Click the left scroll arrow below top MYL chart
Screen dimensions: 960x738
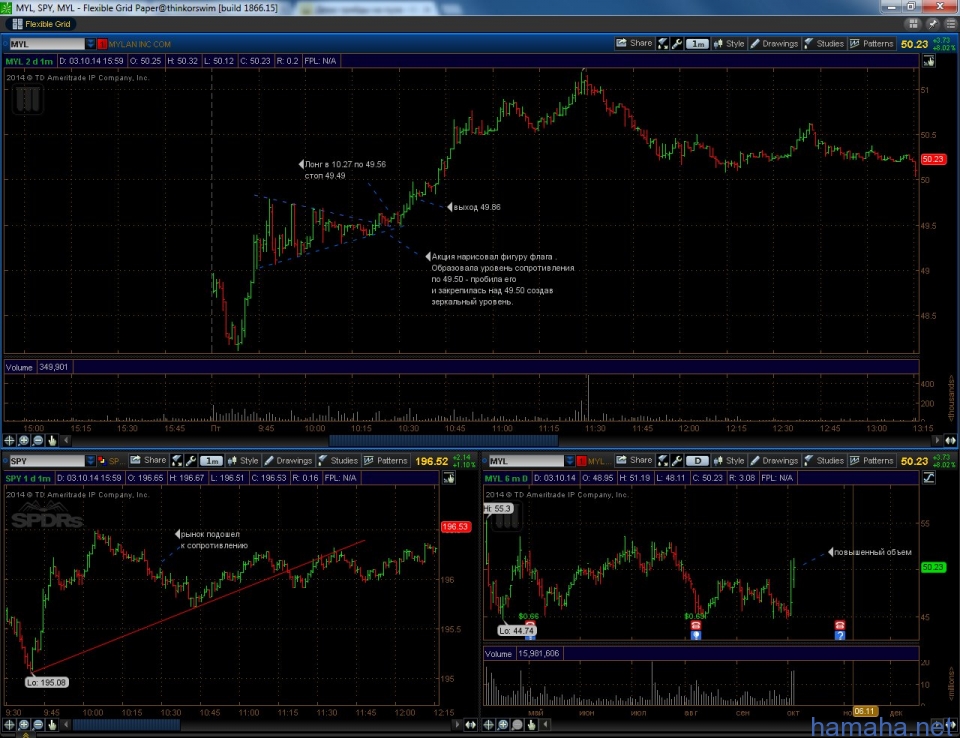[x=66, y=440]
